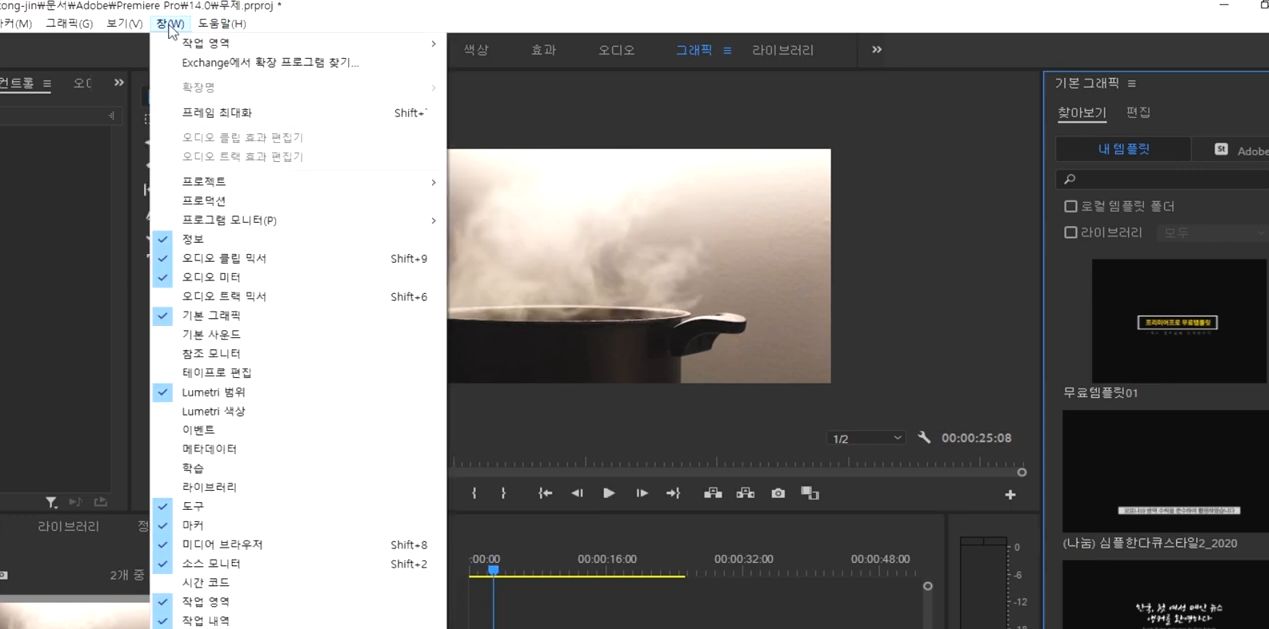Step forward one frame
1269x629 pixels.
click(642, 493)
